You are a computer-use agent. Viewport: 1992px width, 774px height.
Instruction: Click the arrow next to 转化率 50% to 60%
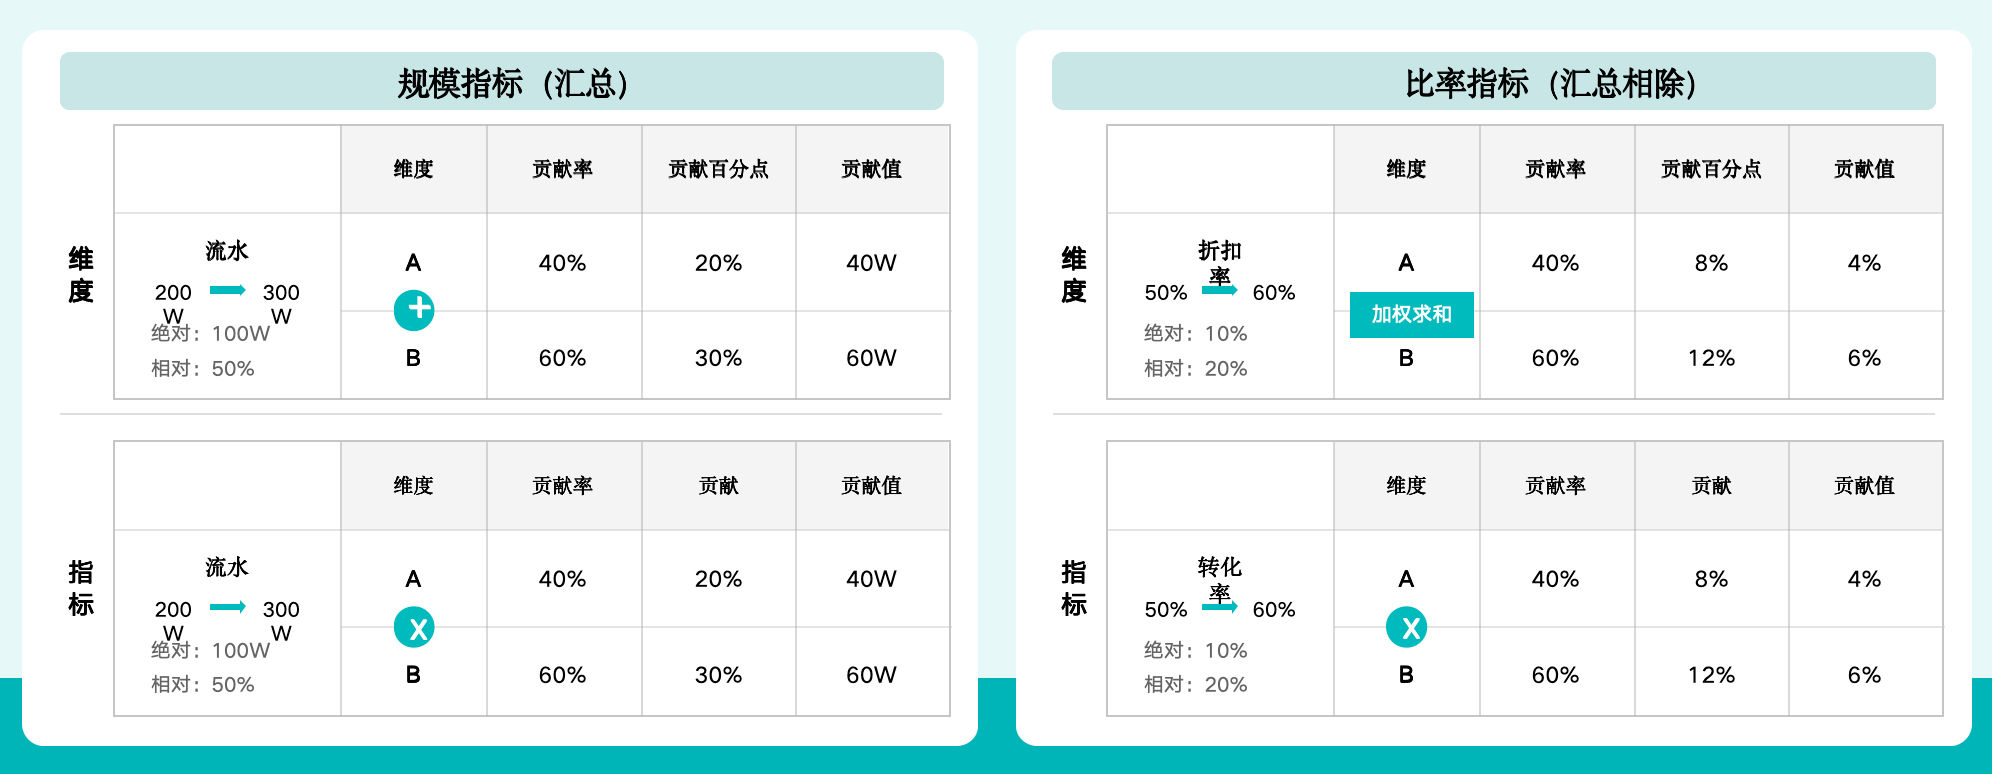click(x=1220, y=607)
